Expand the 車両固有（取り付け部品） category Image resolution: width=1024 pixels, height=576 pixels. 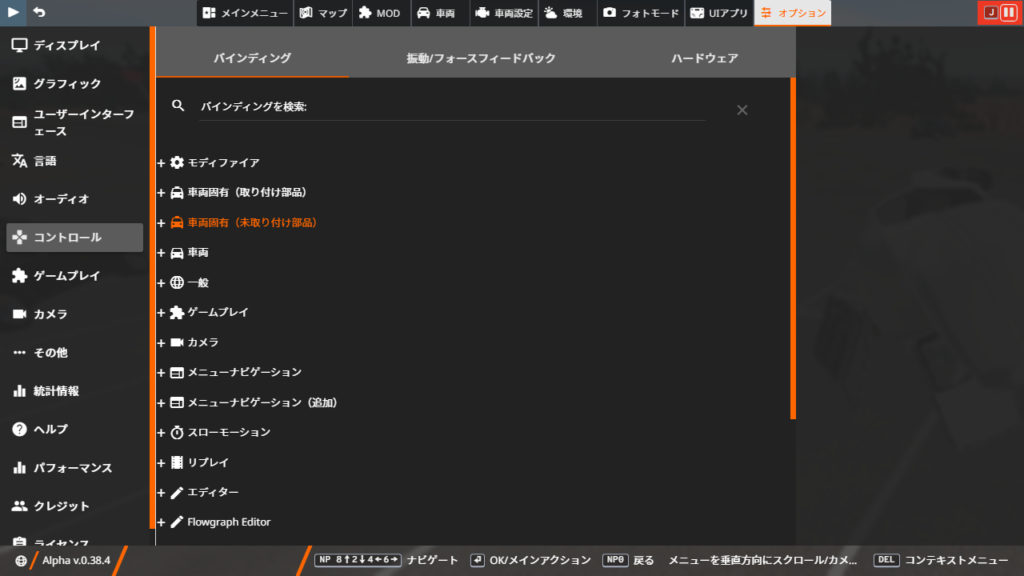245,192
